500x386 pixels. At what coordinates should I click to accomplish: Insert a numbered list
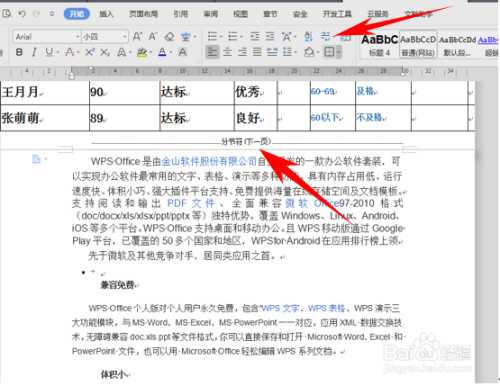click(x=233, y=36)
